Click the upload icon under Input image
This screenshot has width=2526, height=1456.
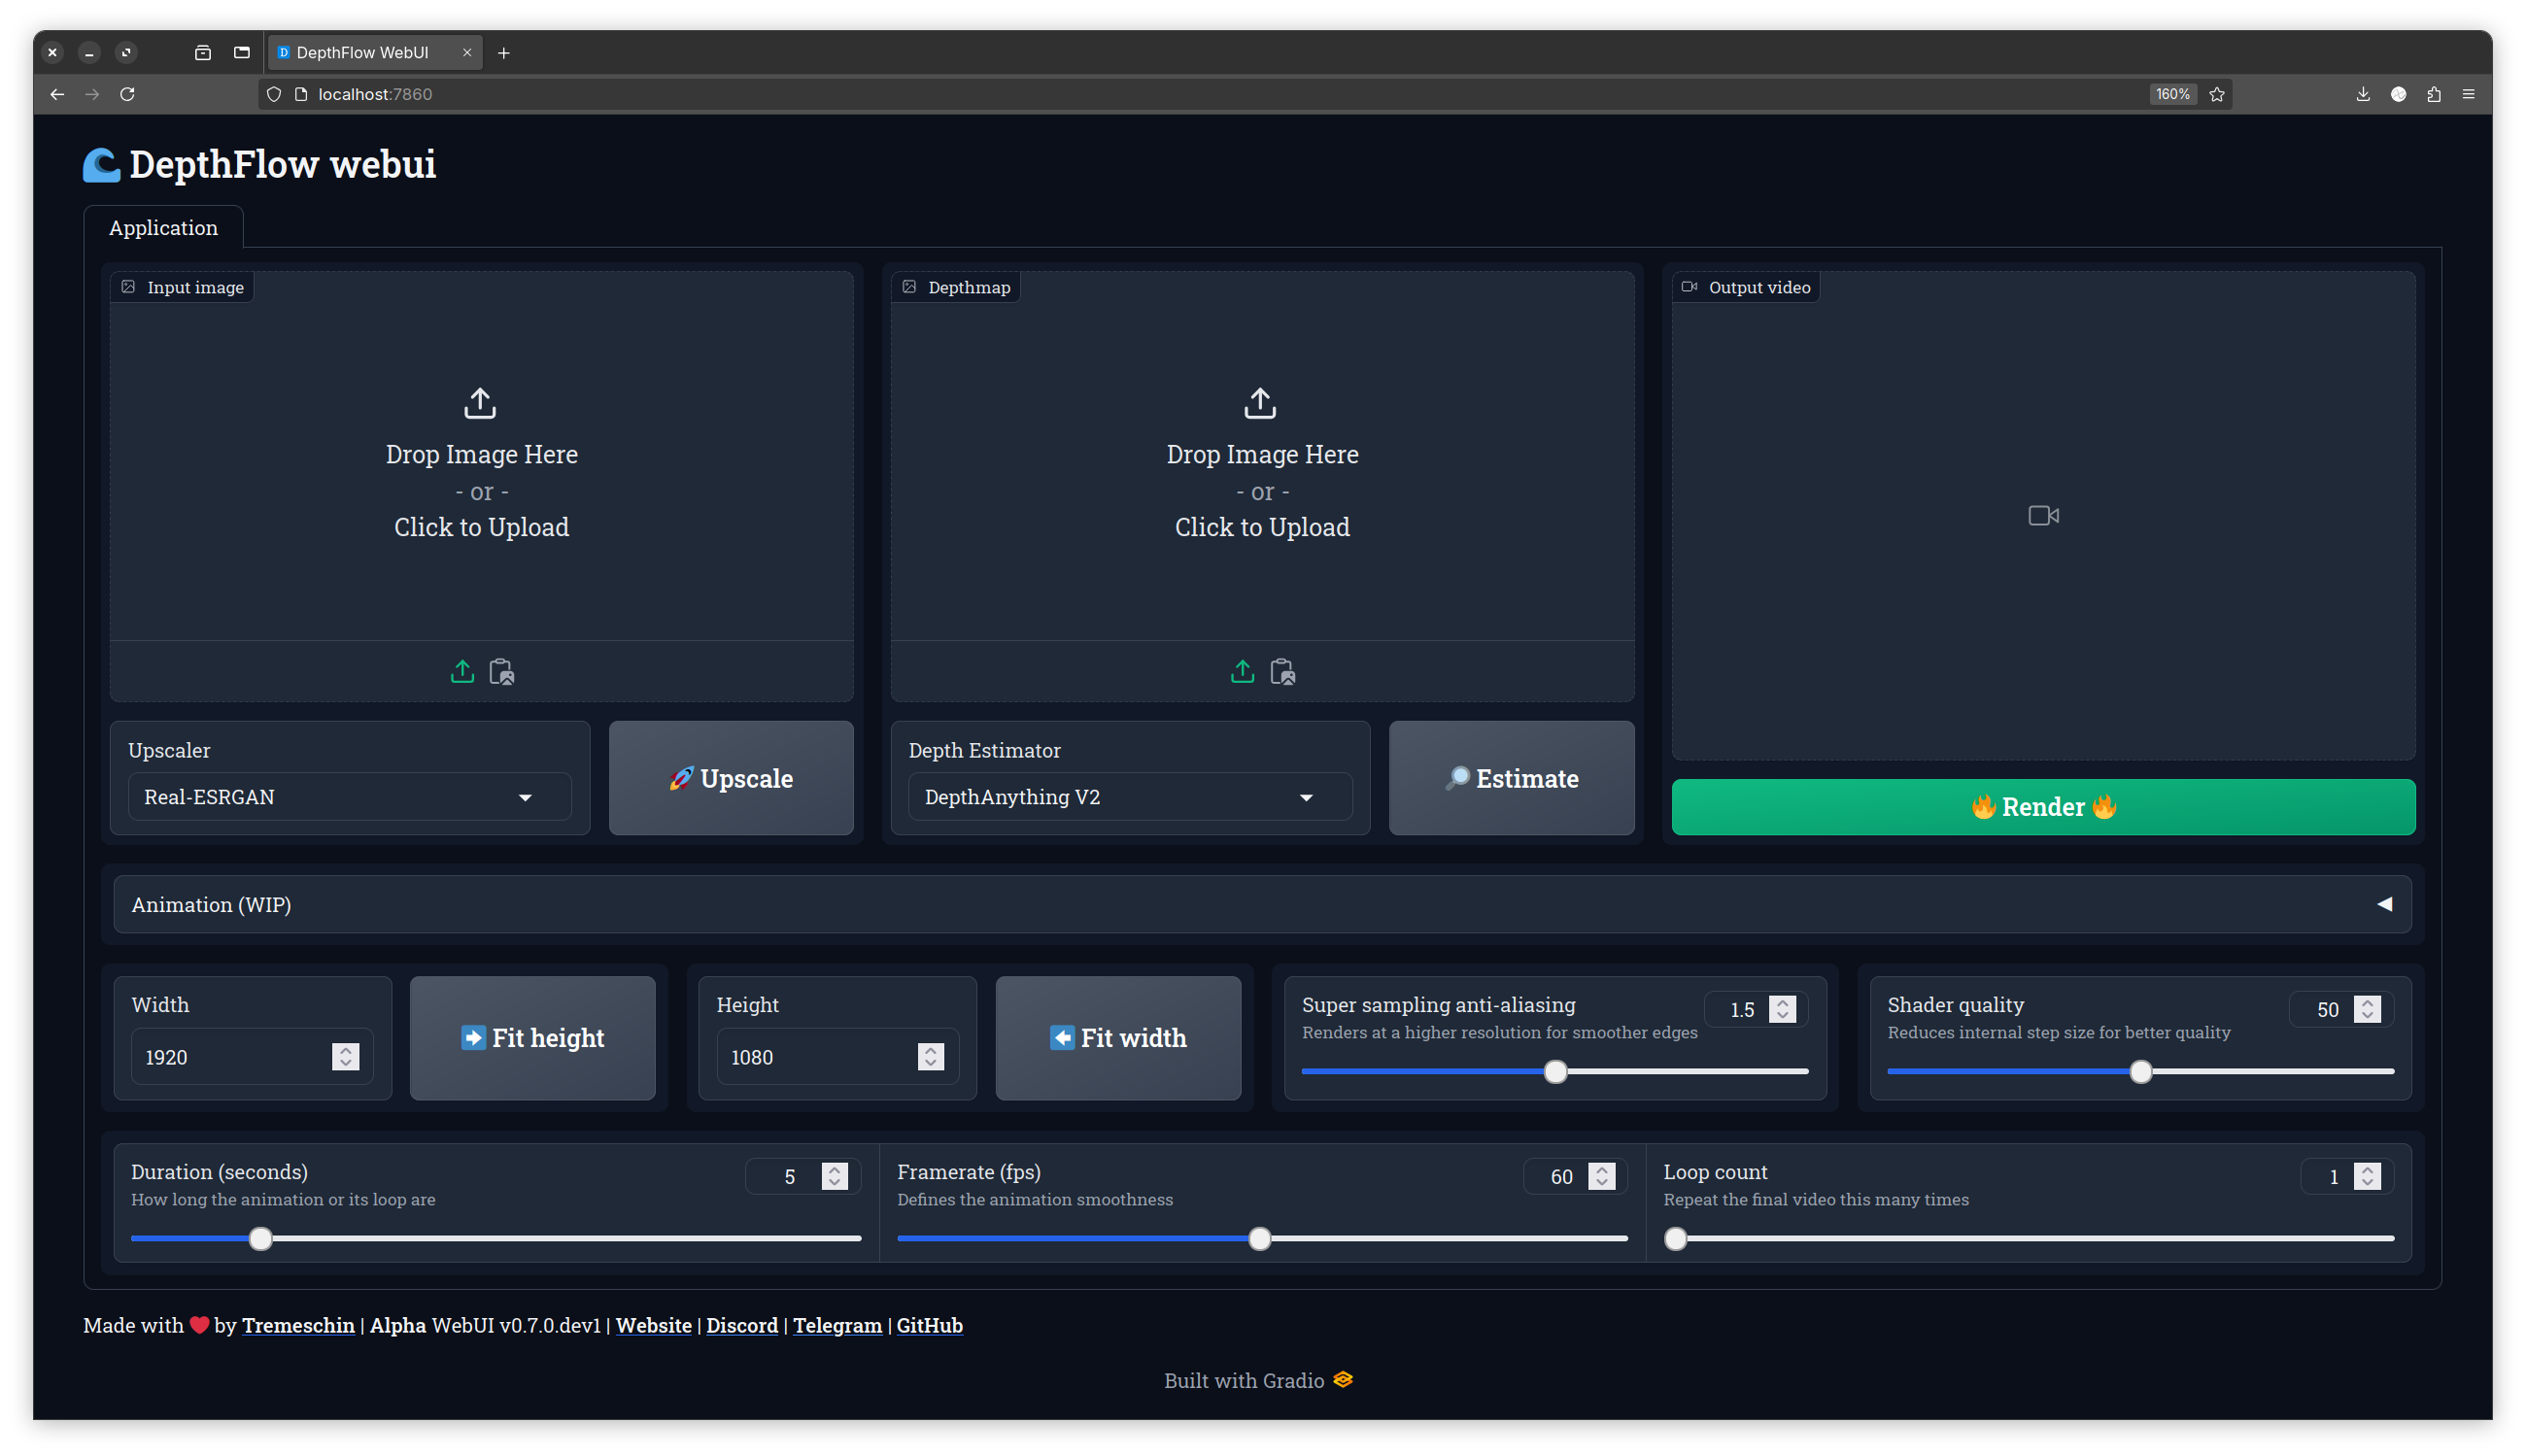tap(461, 671)
